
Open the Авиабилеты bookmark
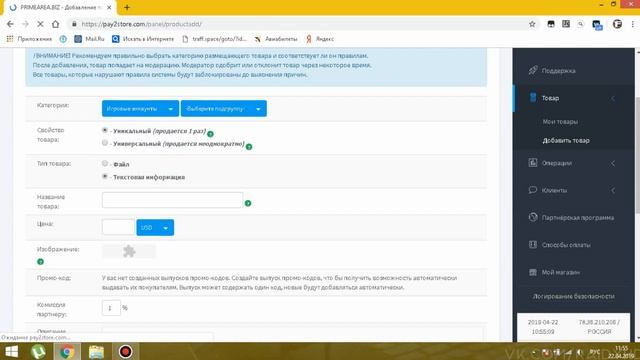(276, 39)
